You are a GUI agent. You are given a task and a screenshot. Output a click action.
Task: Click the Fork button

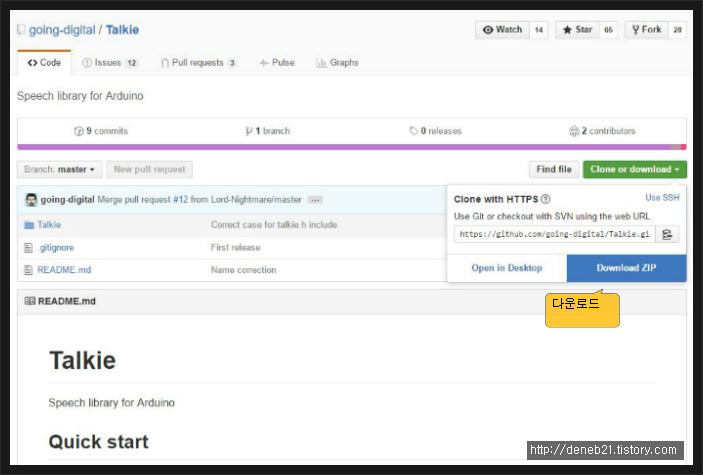coord(647,30)
